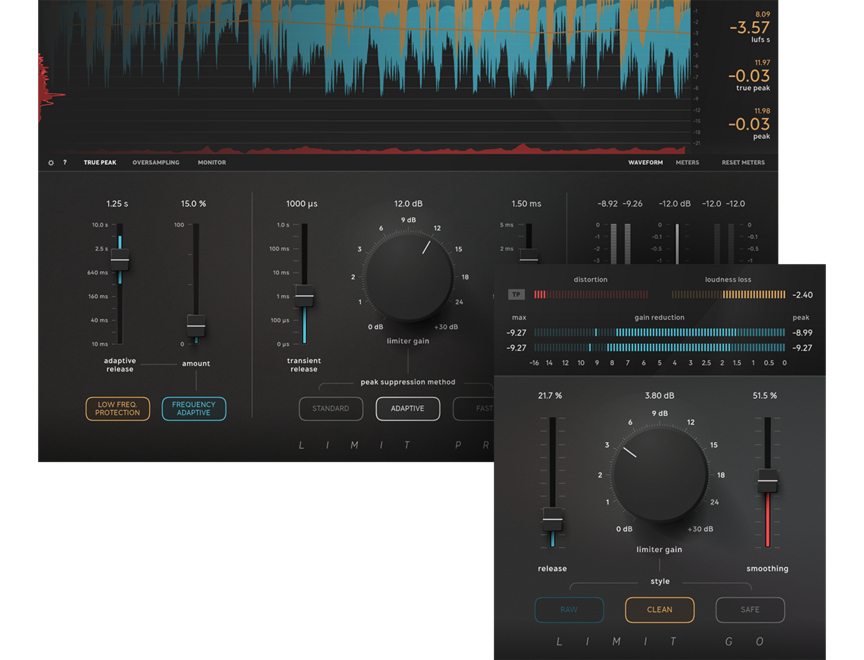The image size is (864, 660).
Task: Select the SAFE style in Limit Go
Action: point(750,610)
